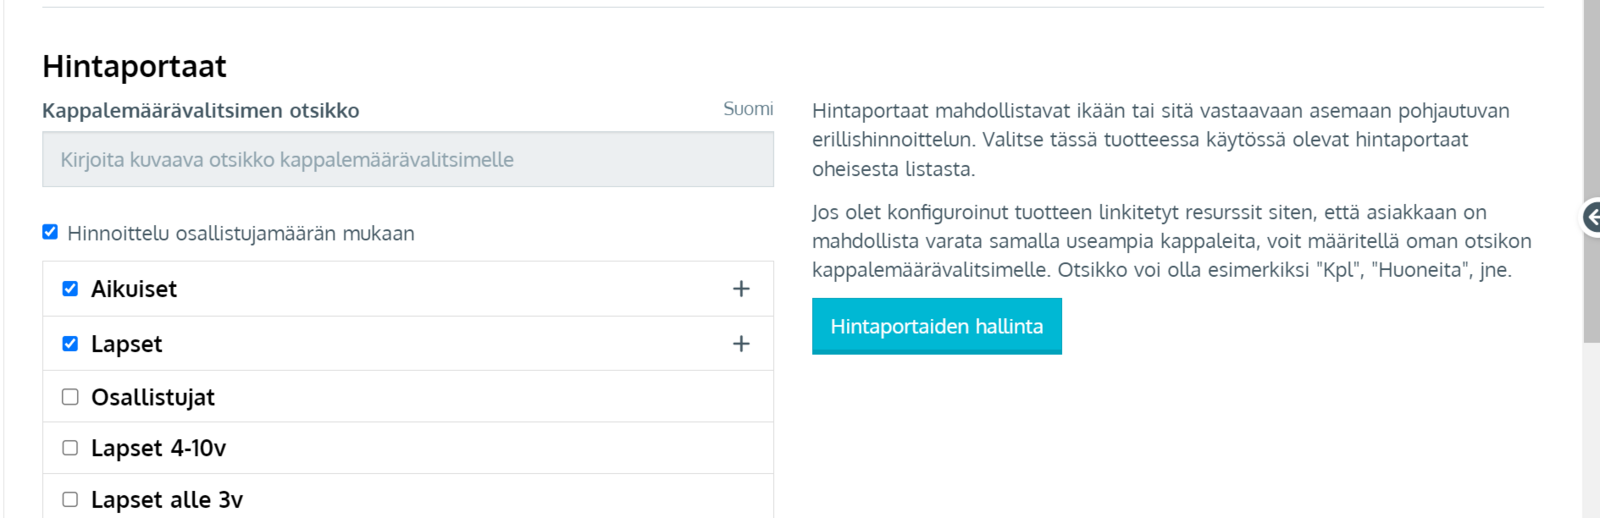Tick the Lapset alle 3v checkbox
The image size is (1600, 518).
[x=70, y=499]
